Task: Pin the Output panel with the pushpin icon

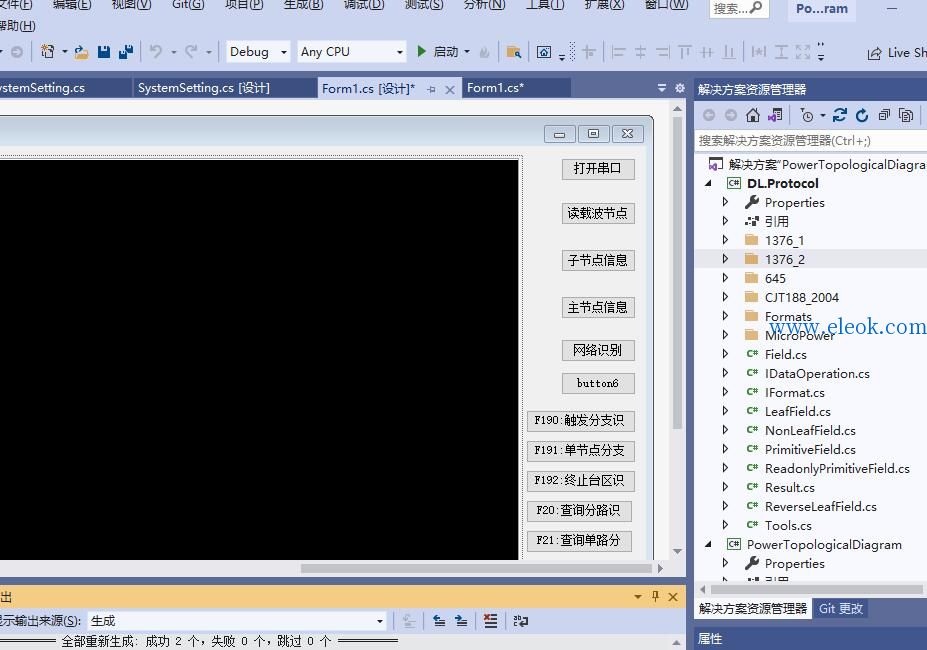Action: 655,596
